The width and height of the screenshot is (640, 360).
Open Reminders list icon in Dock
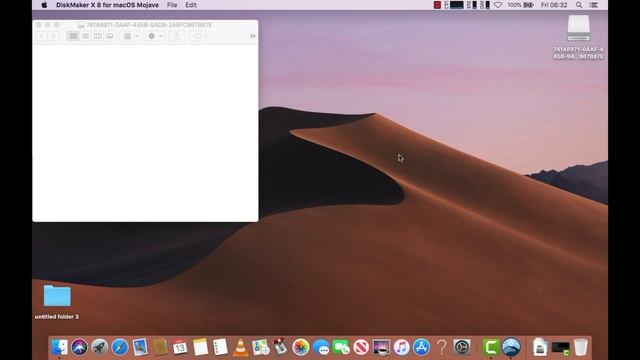220,347
